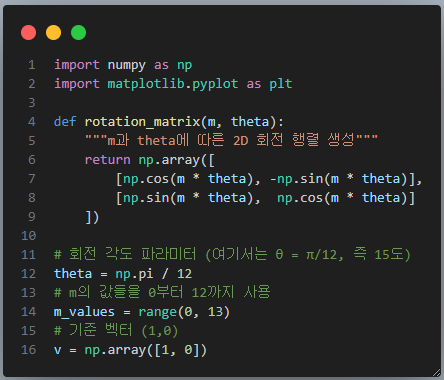Click the 'plt' alias on line 2
Viewport: 444px width, 380px height.
[x=281, y=84]
